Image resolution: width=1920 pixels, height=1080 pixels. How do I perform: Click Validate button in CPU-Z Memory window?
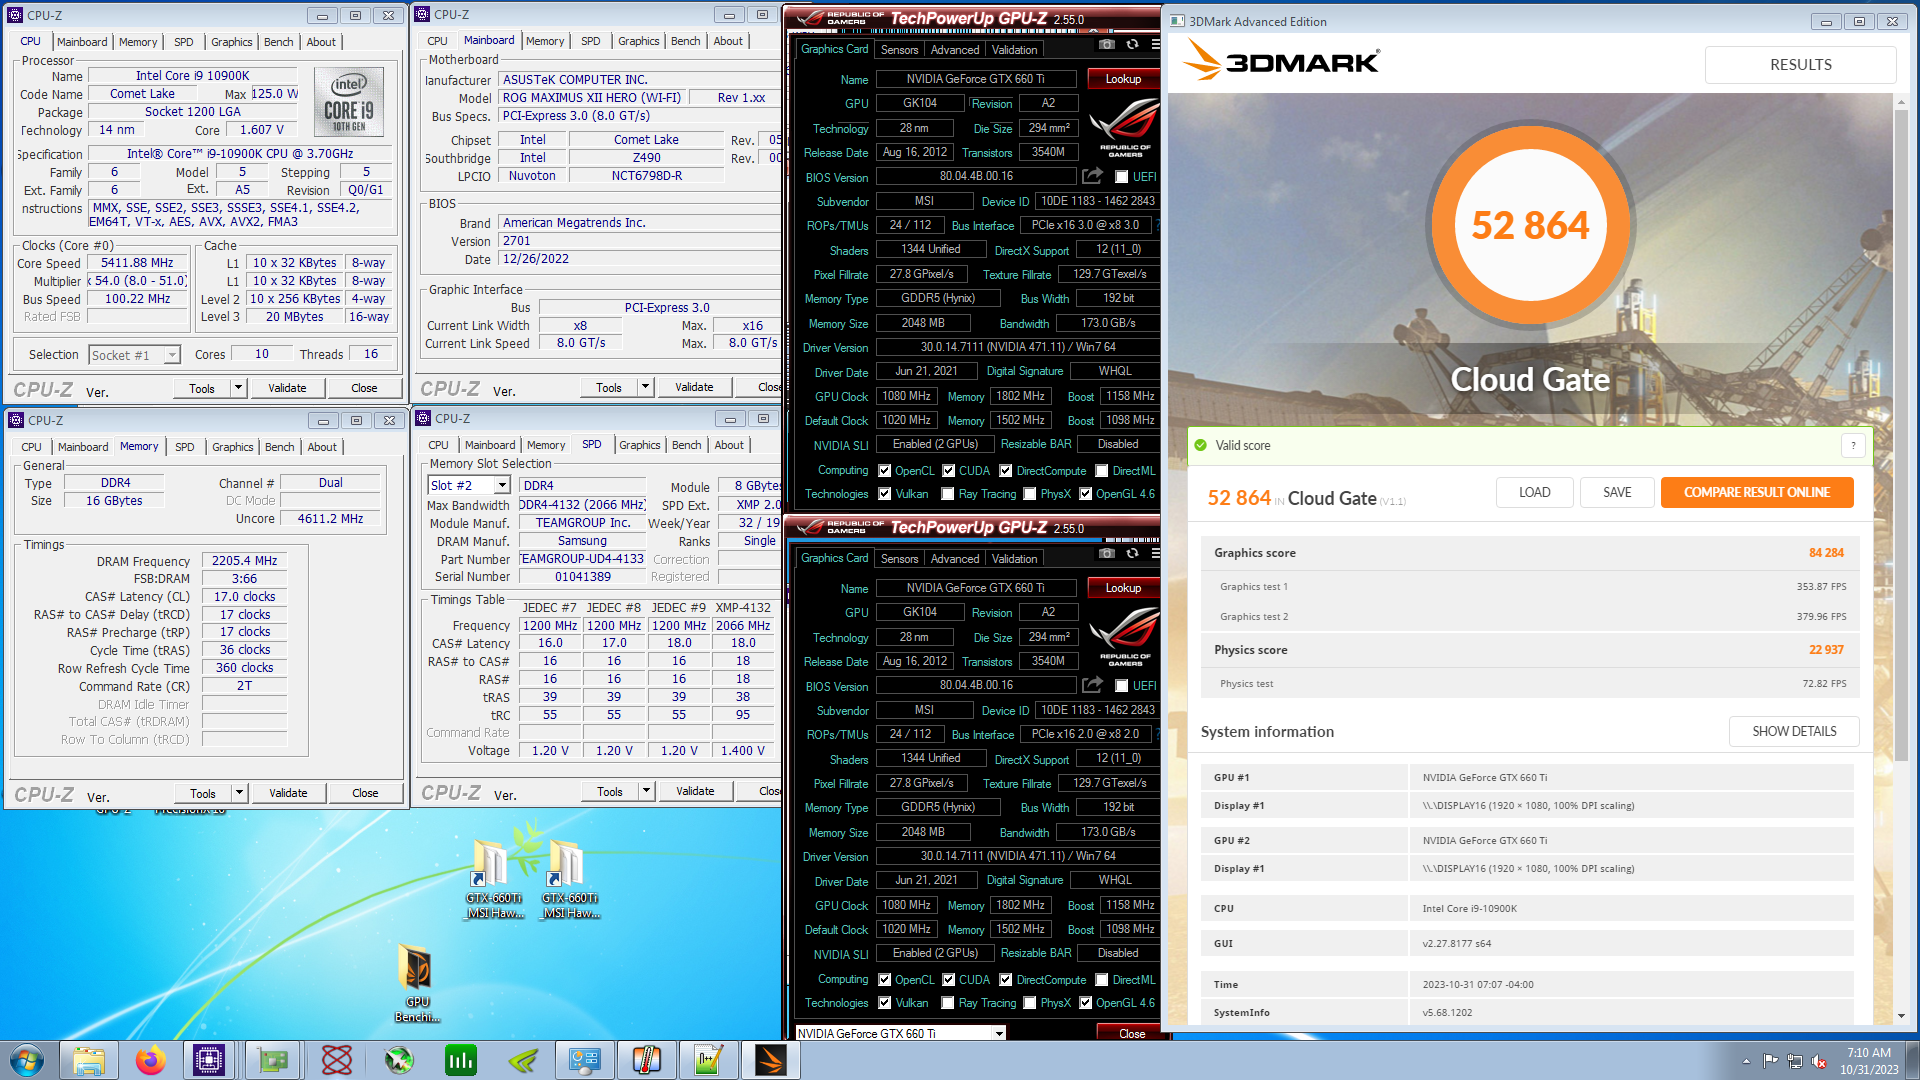click(x=288, y=793)
